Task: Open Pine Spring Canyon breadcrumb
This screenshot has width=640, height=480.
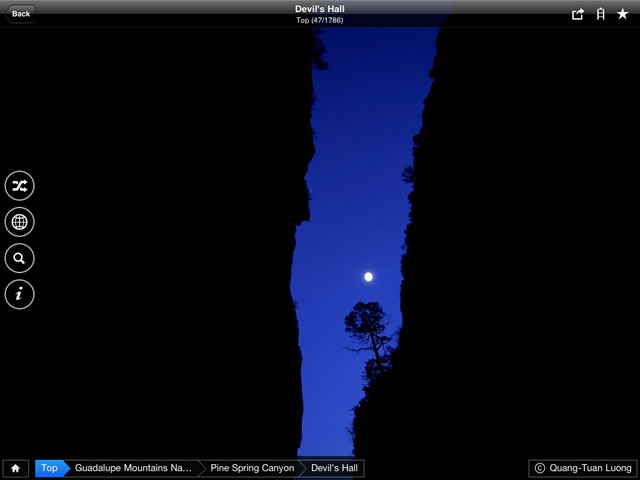Action: point(252,468)
